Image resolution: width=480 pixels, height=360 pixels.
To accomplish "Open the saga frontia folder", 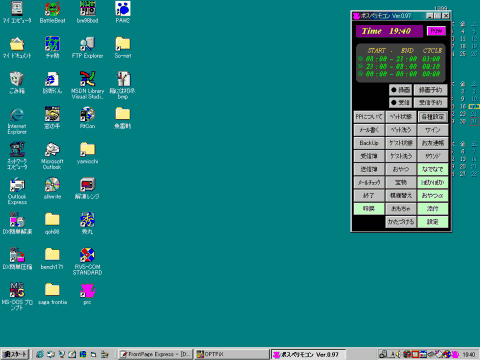I will point(52,294).
